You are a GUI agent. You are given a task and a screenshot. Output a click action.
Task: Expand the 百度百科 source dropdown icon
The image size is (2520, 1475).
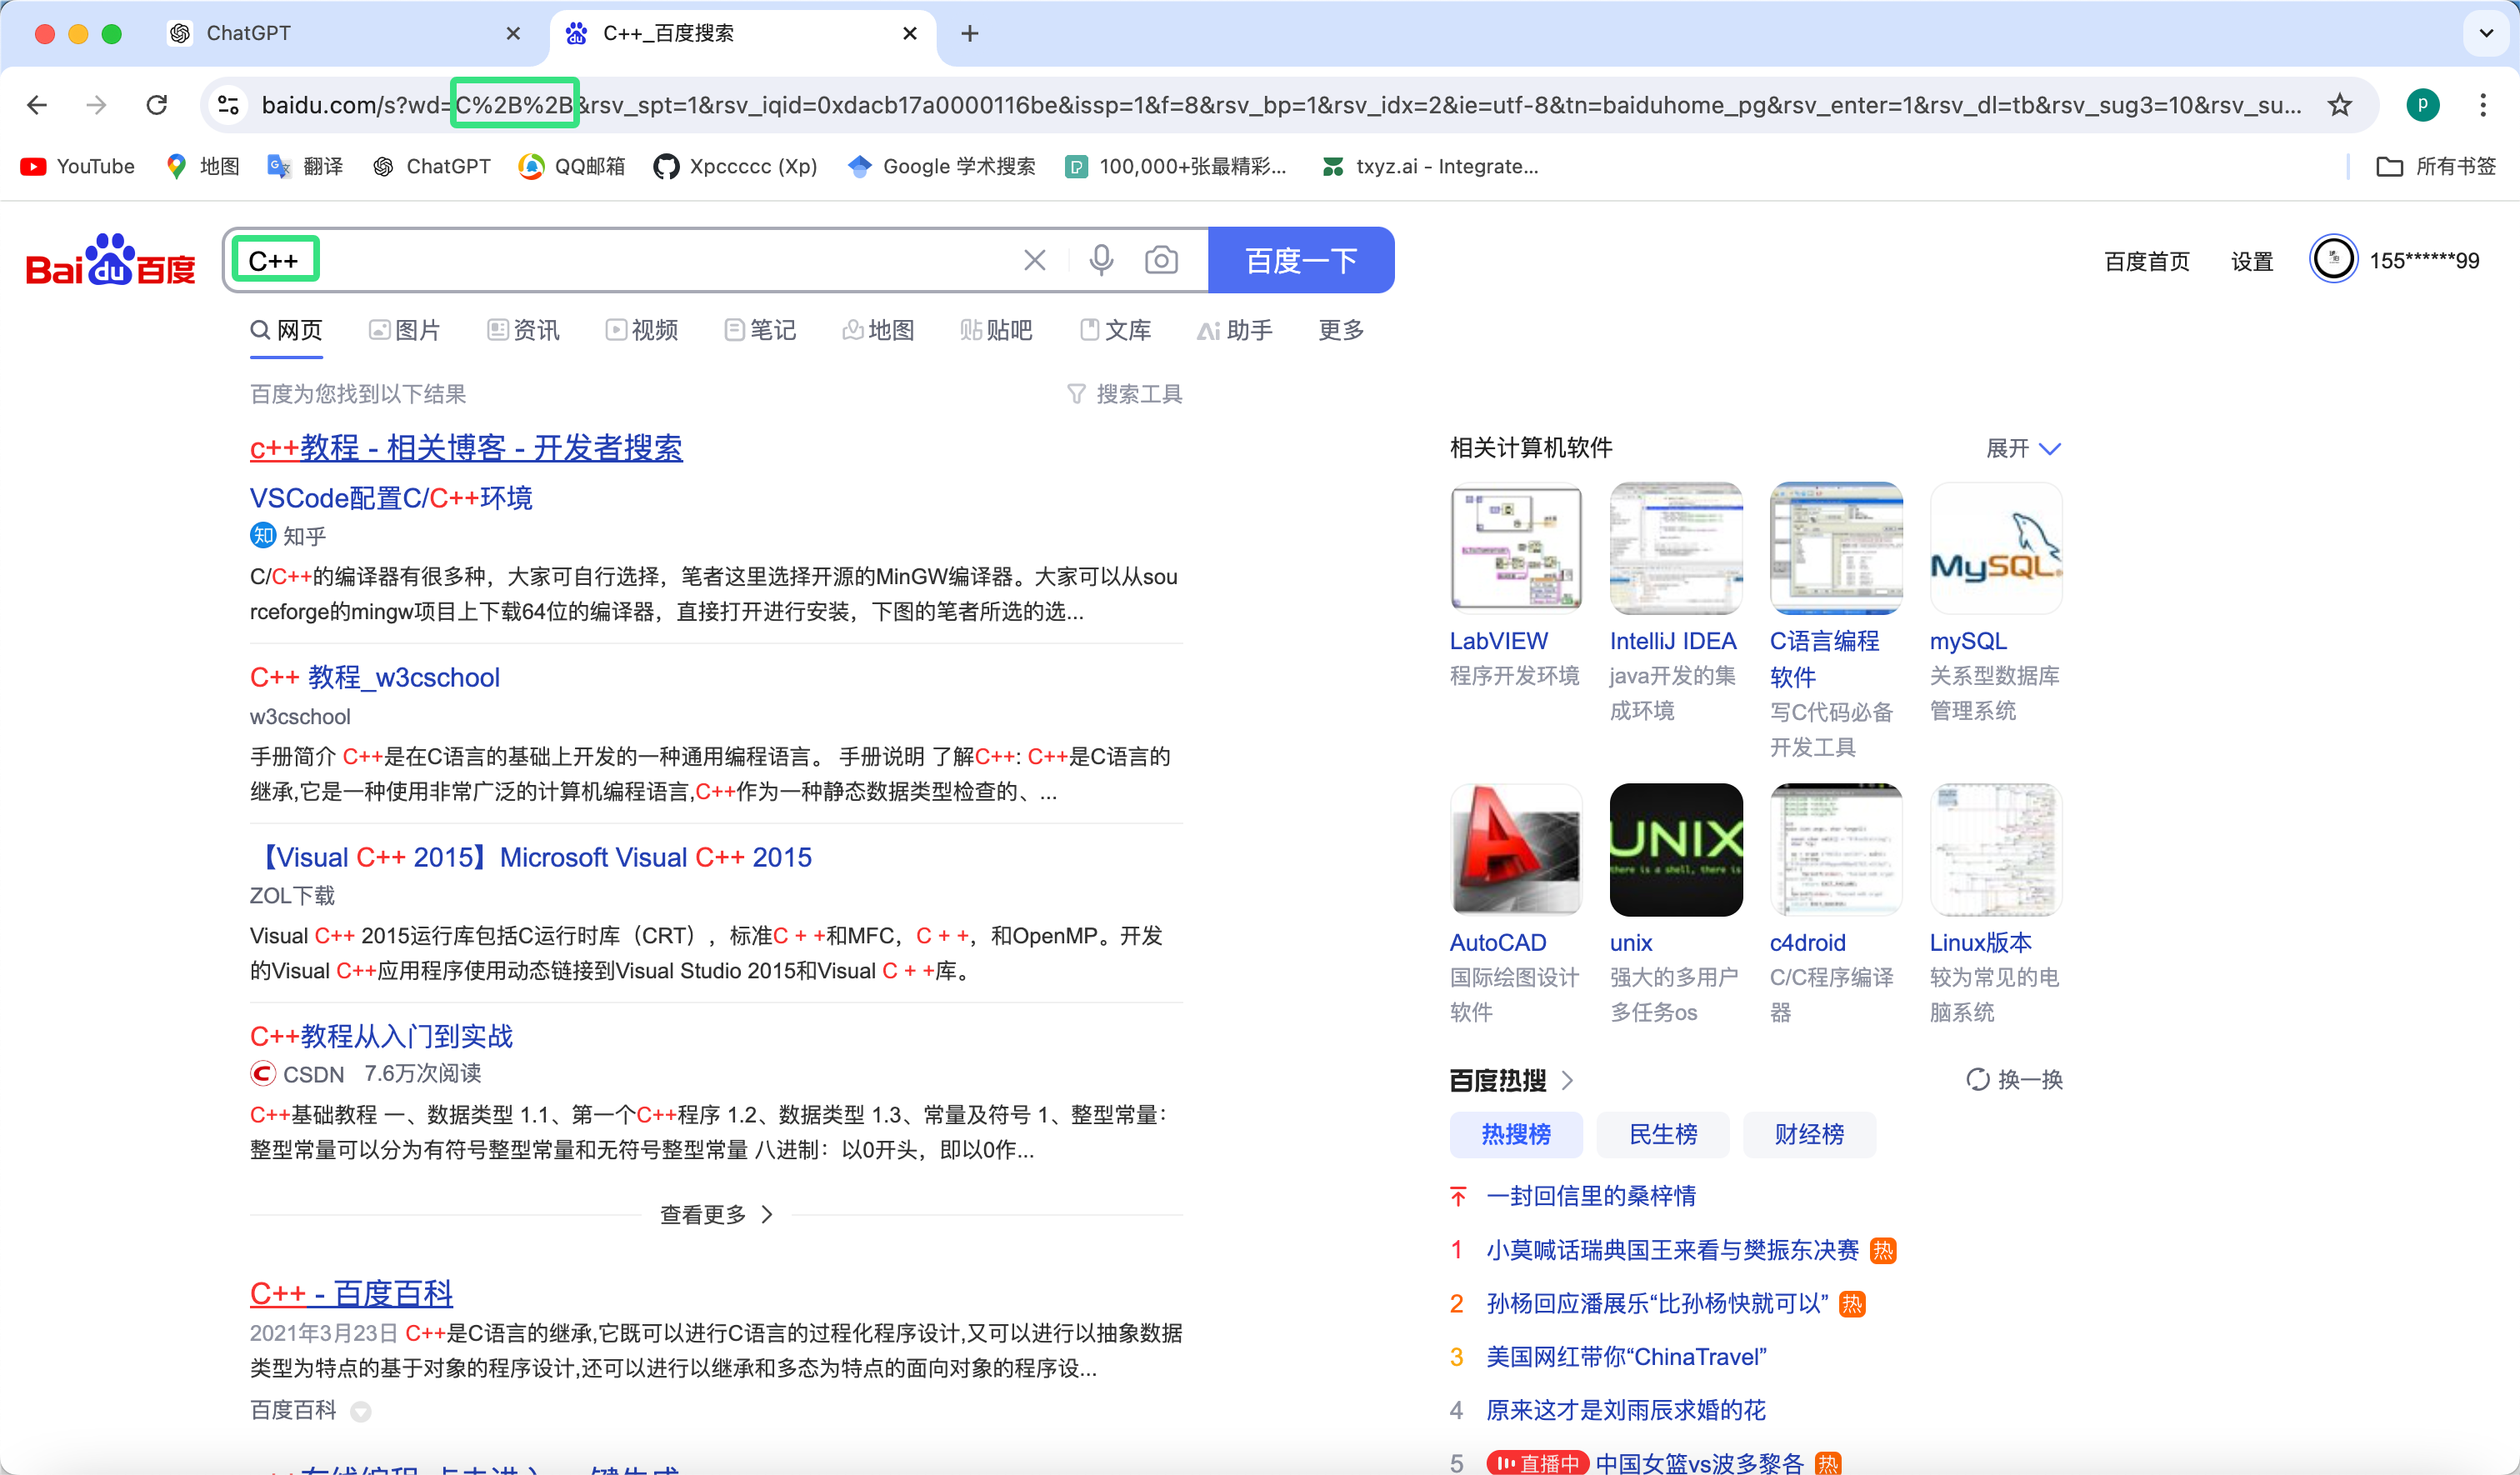click(361, 1411)
